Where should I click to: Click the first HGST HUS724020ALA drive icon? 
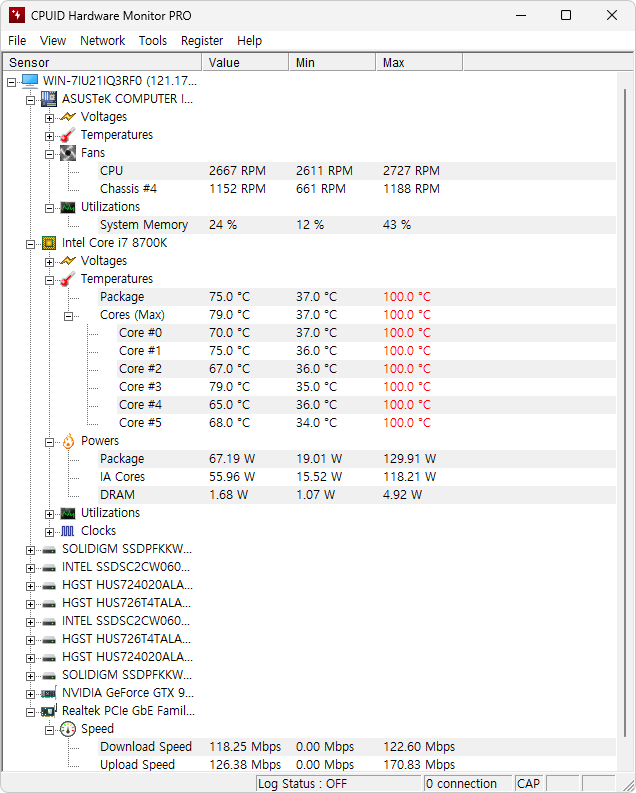pos(49,586)
